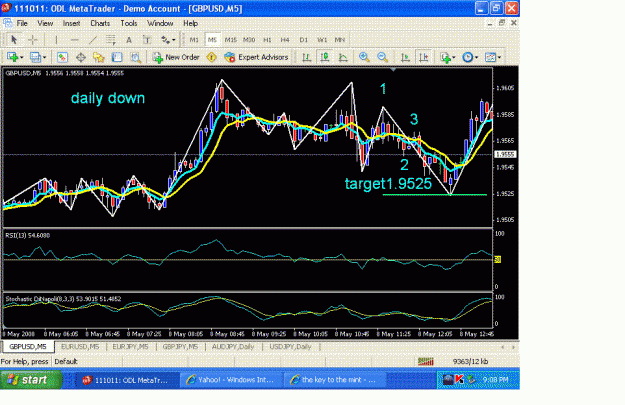This screenshot has width=625, height=405.
Task: Switch to W1 timeframe
Action: [x=322, y=39]
